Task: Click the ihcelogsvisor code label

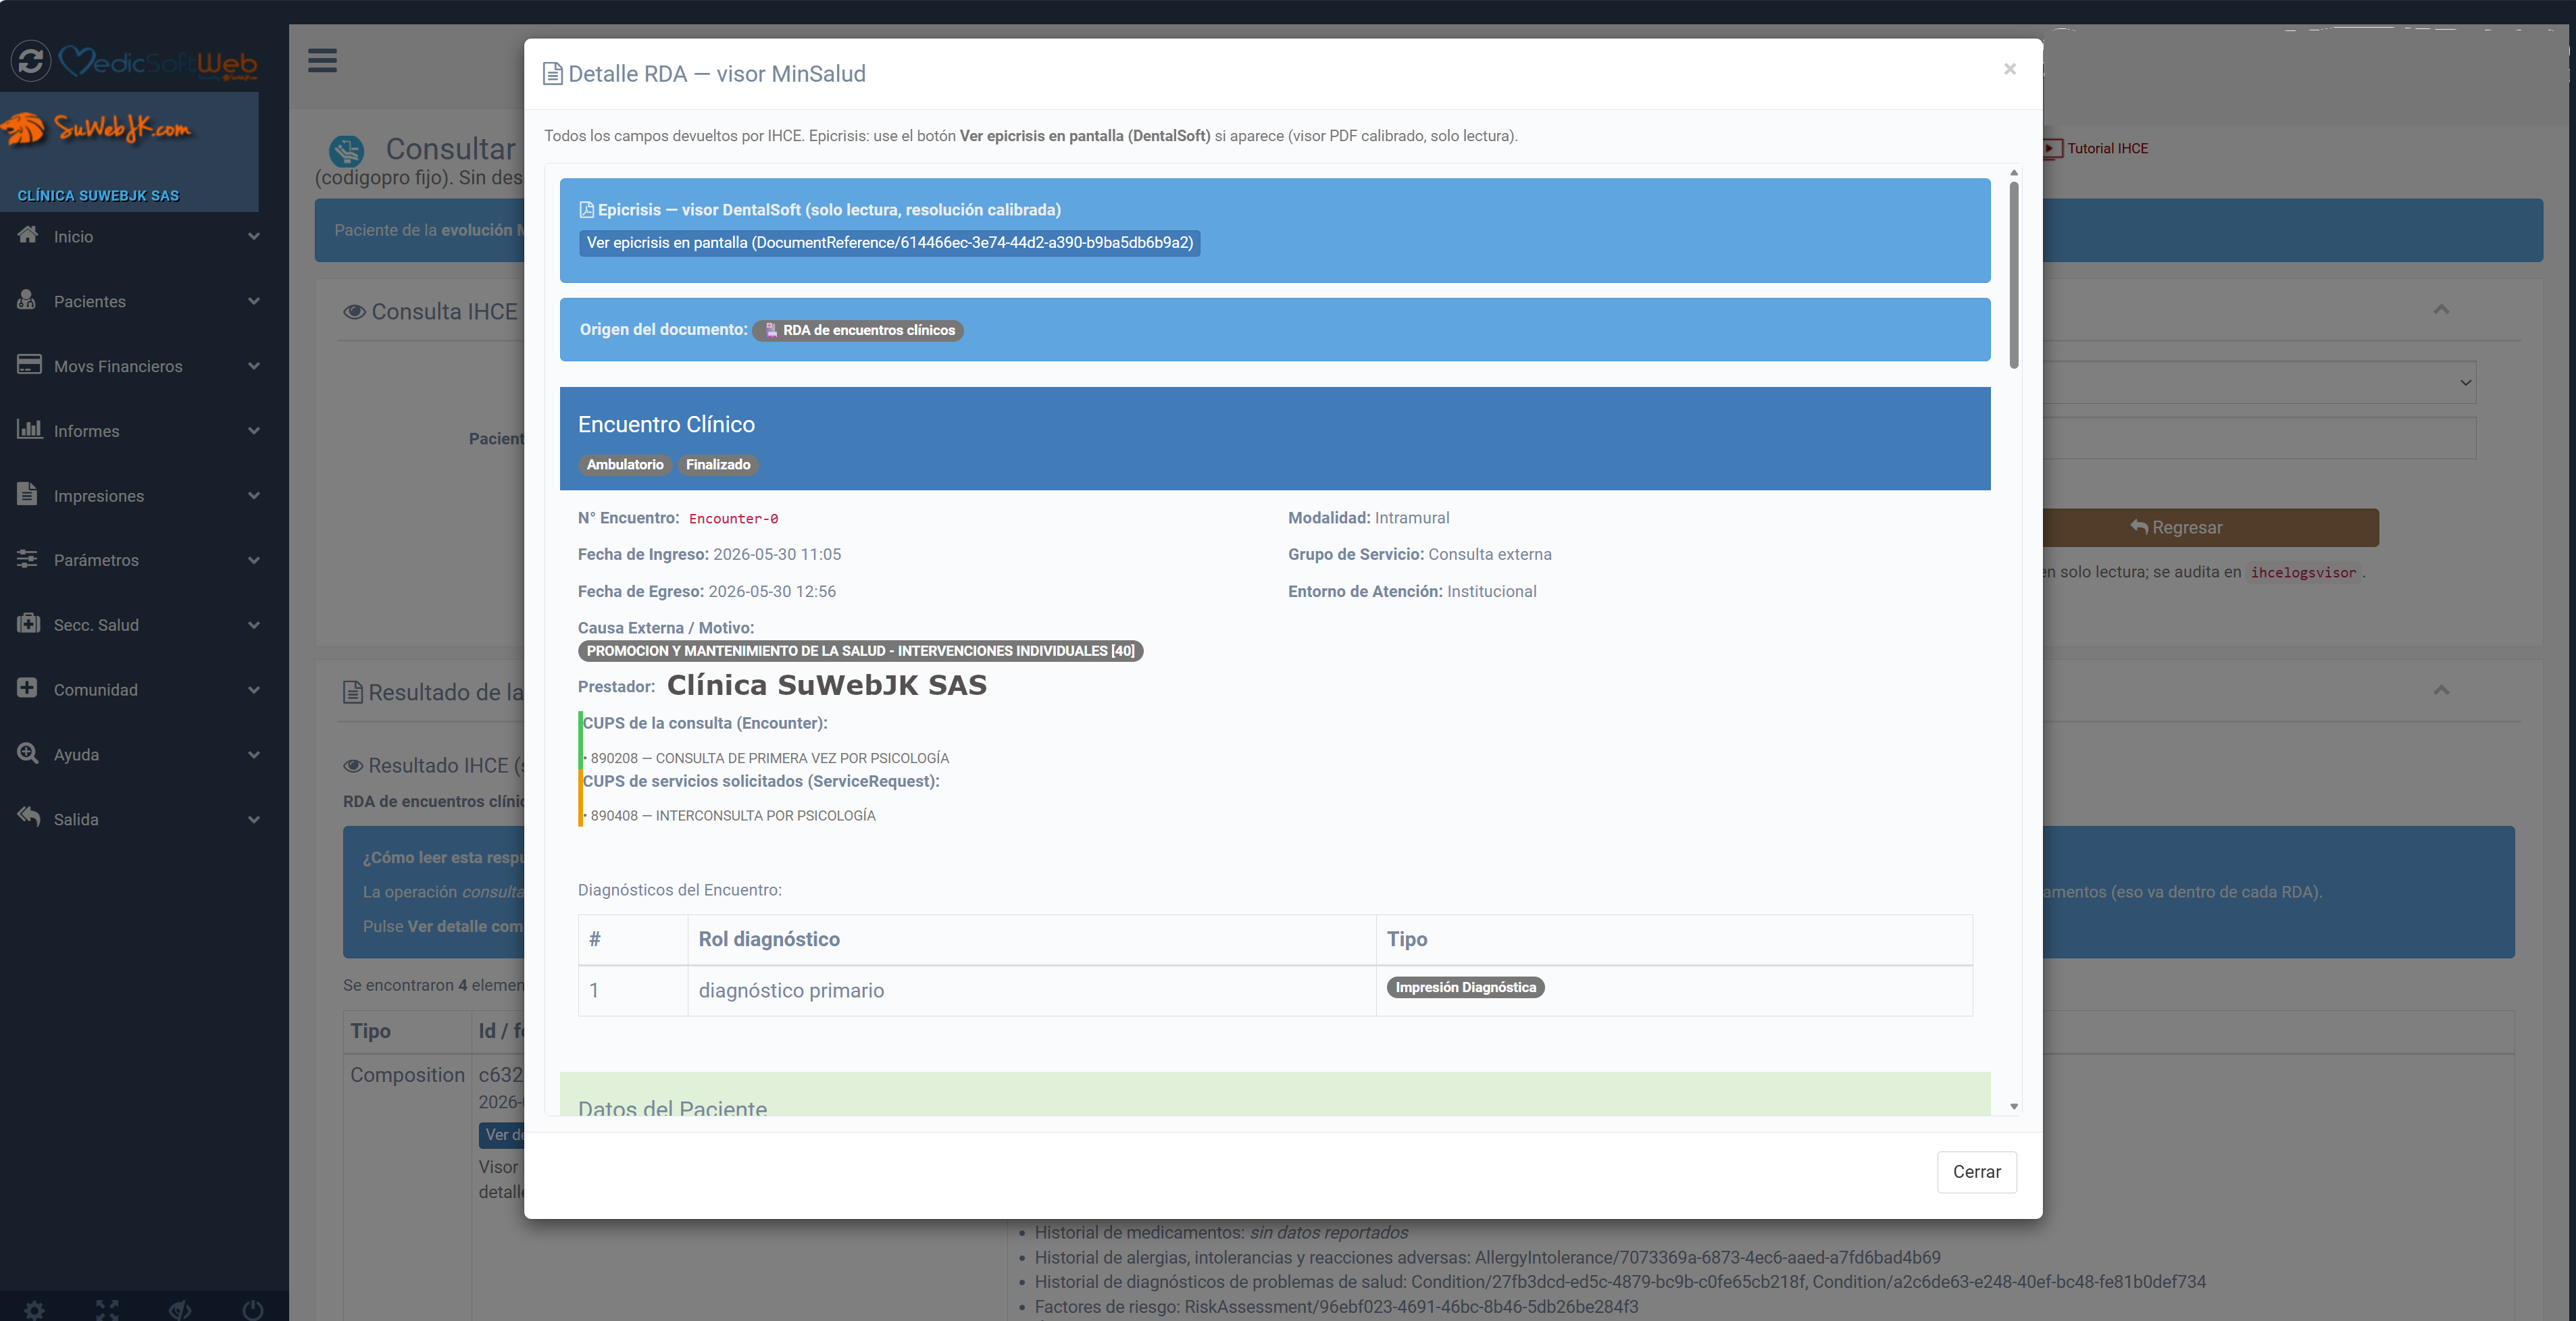Action: click(x=2303, y=573)
